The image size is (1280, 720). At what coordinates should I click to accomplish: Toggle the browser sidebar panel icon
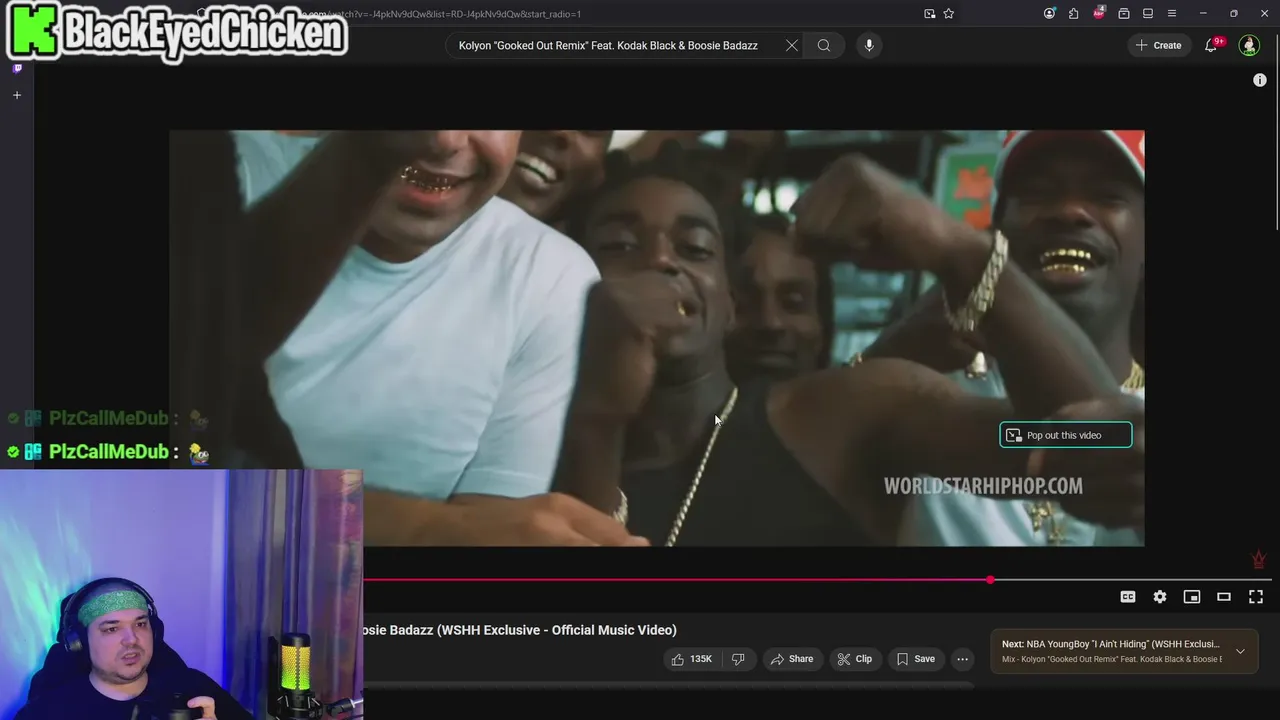pyautogui.click(x=1148, y=14)
